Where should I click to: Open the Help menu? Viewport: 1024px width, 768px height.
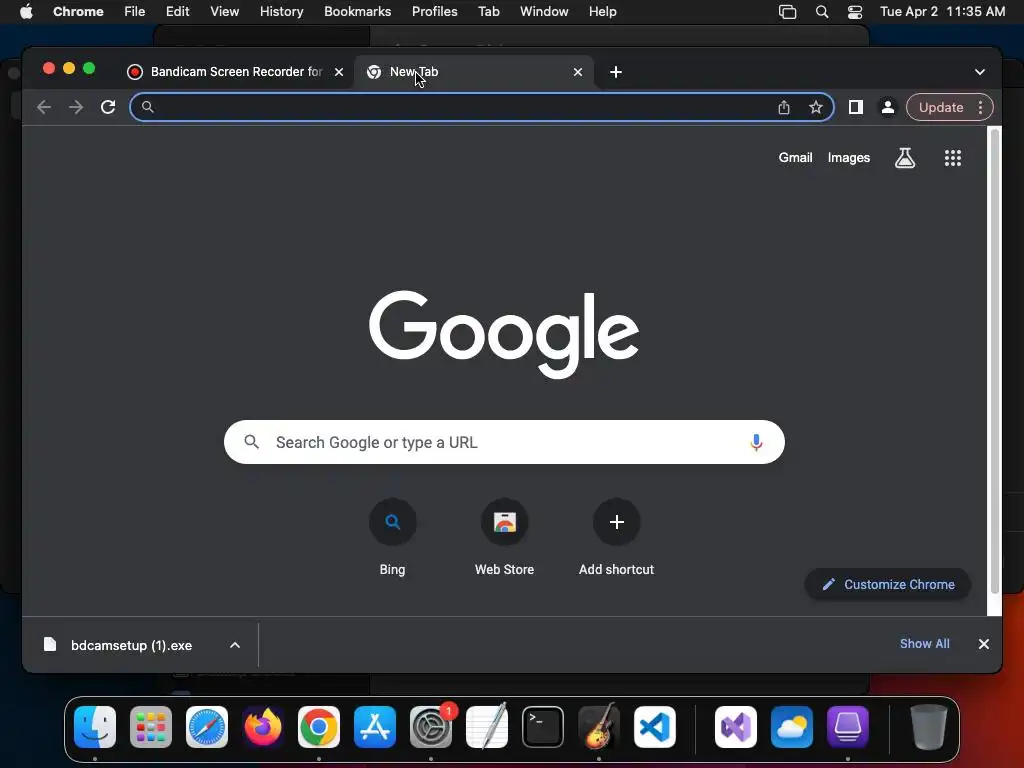[602, 12]
